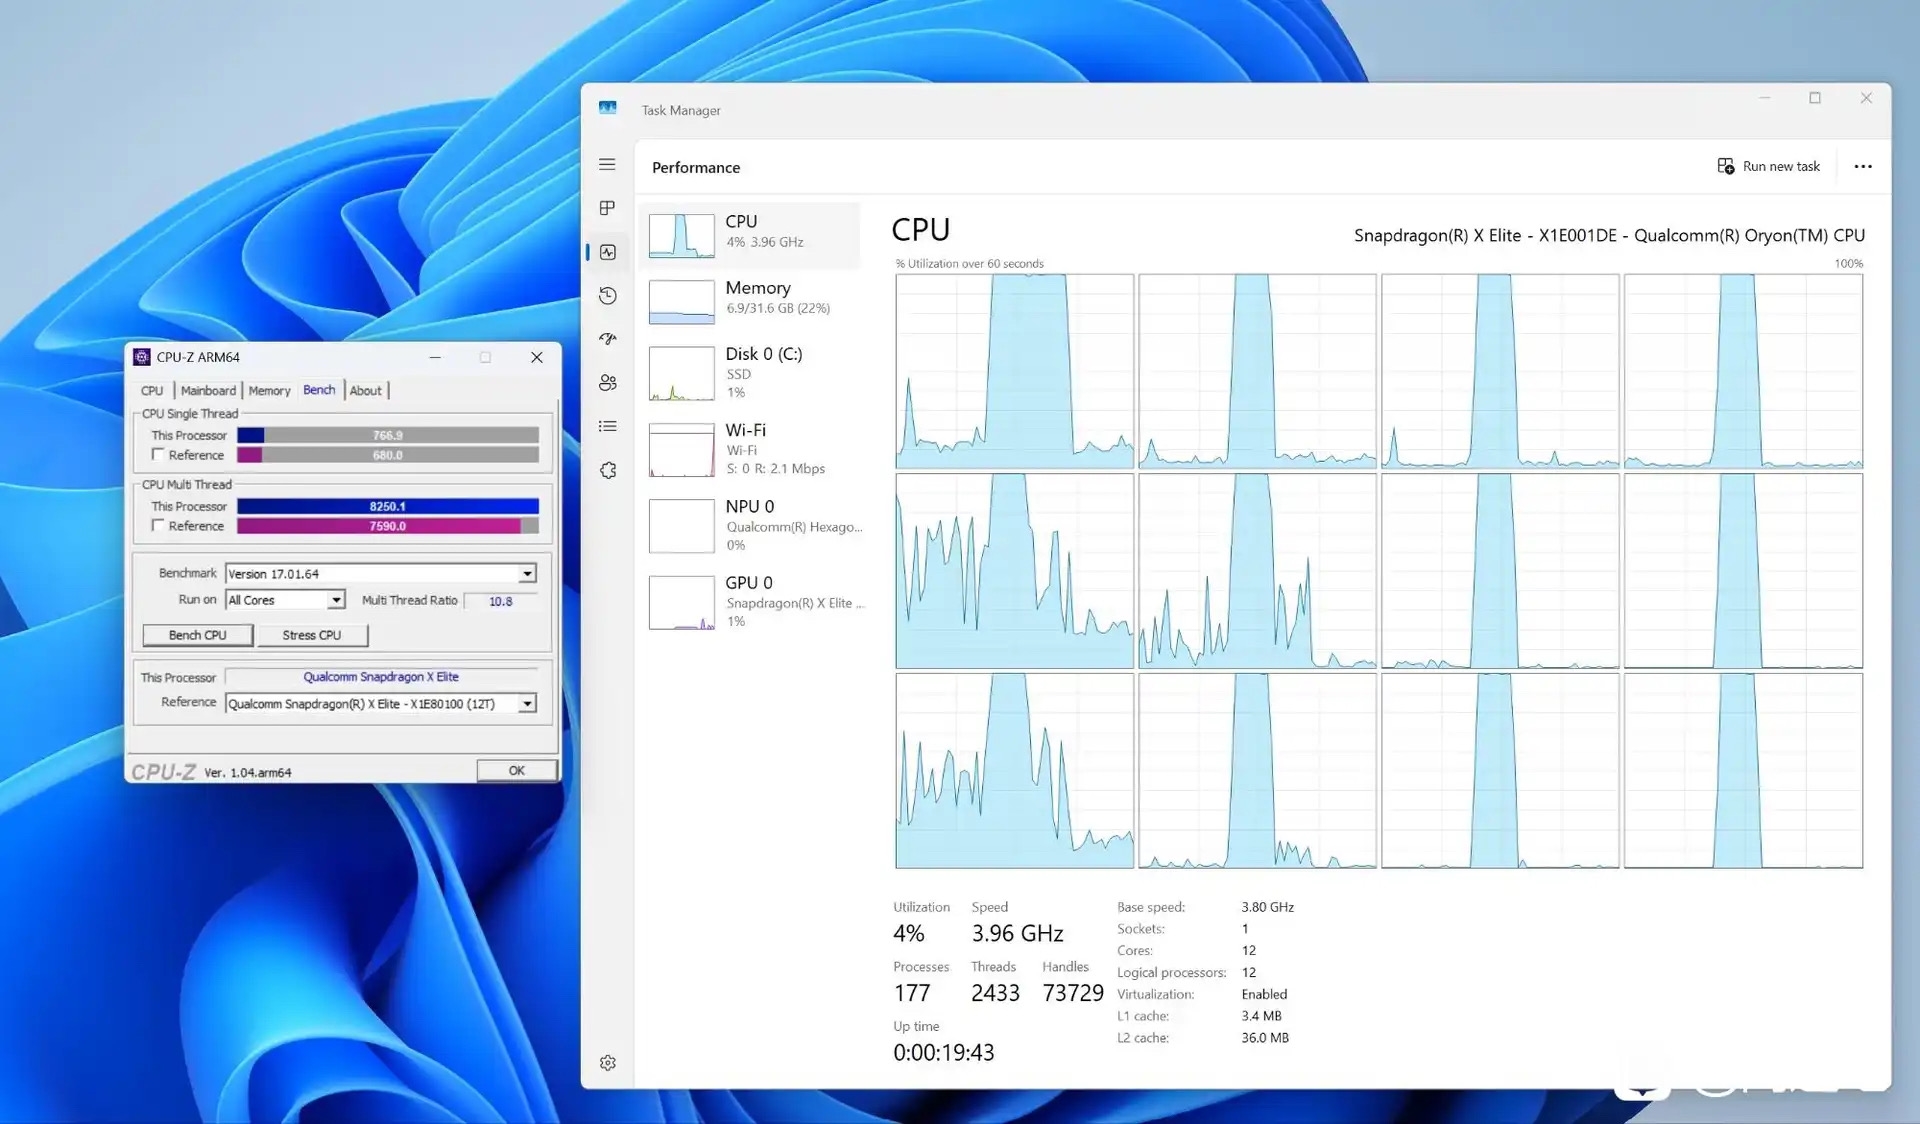Open Users icon in sidebar
Screen dimensions: 1920x1124
[607, 383]
